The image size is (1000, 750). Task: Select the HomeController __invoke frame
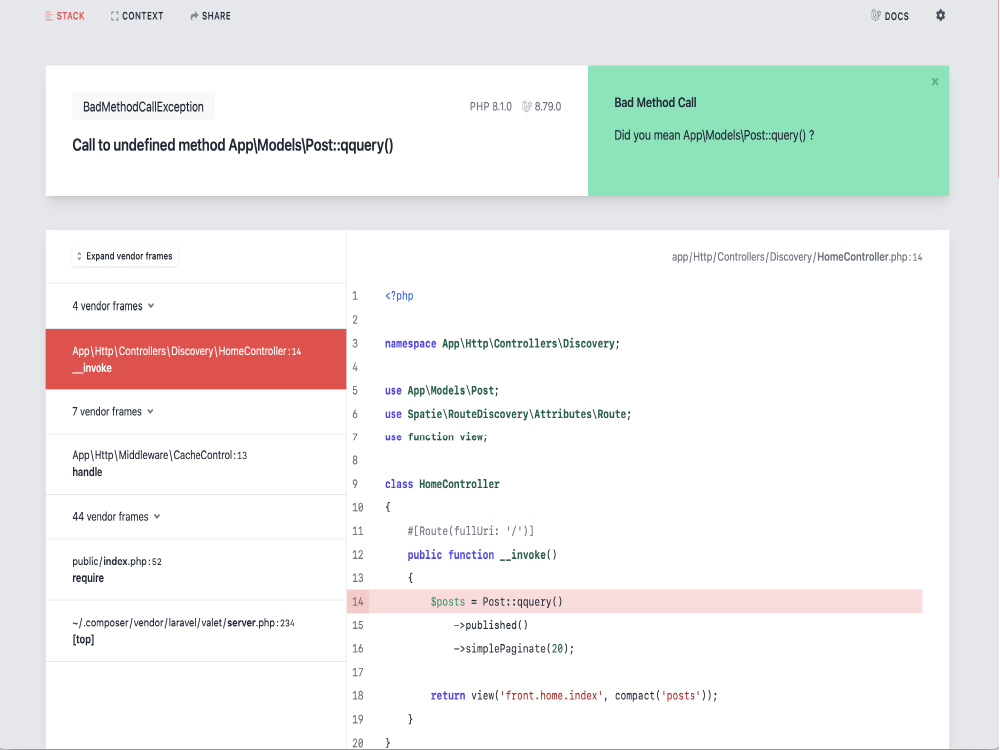[196, 359]
